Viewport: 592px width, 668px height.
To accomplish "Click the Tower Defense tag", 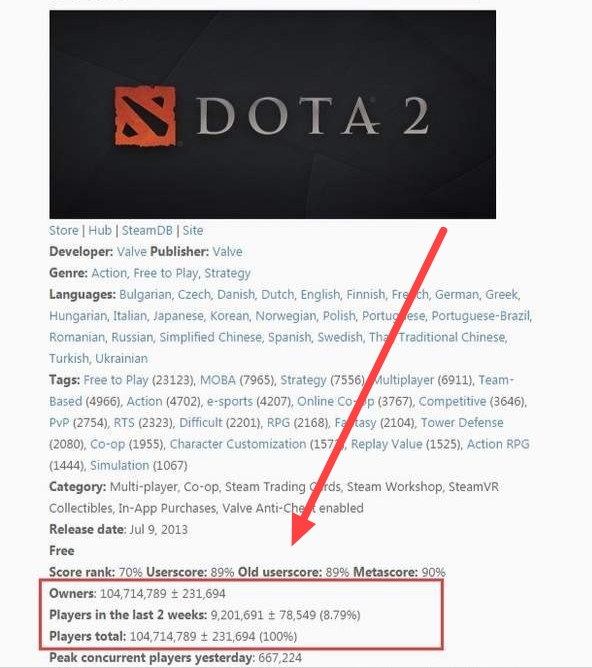I will coord(462,422).
